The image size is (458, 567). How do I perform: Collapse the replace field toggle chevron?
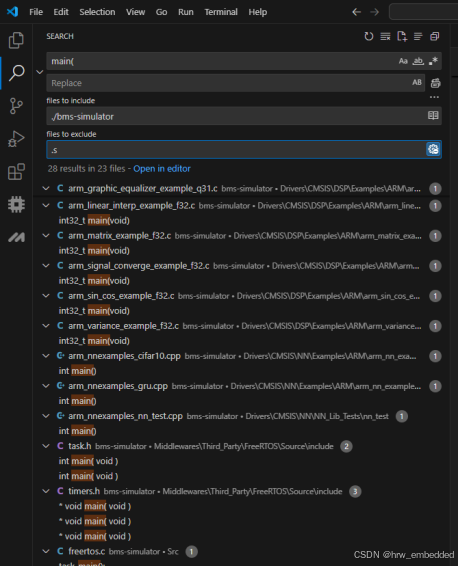[40, 72]
